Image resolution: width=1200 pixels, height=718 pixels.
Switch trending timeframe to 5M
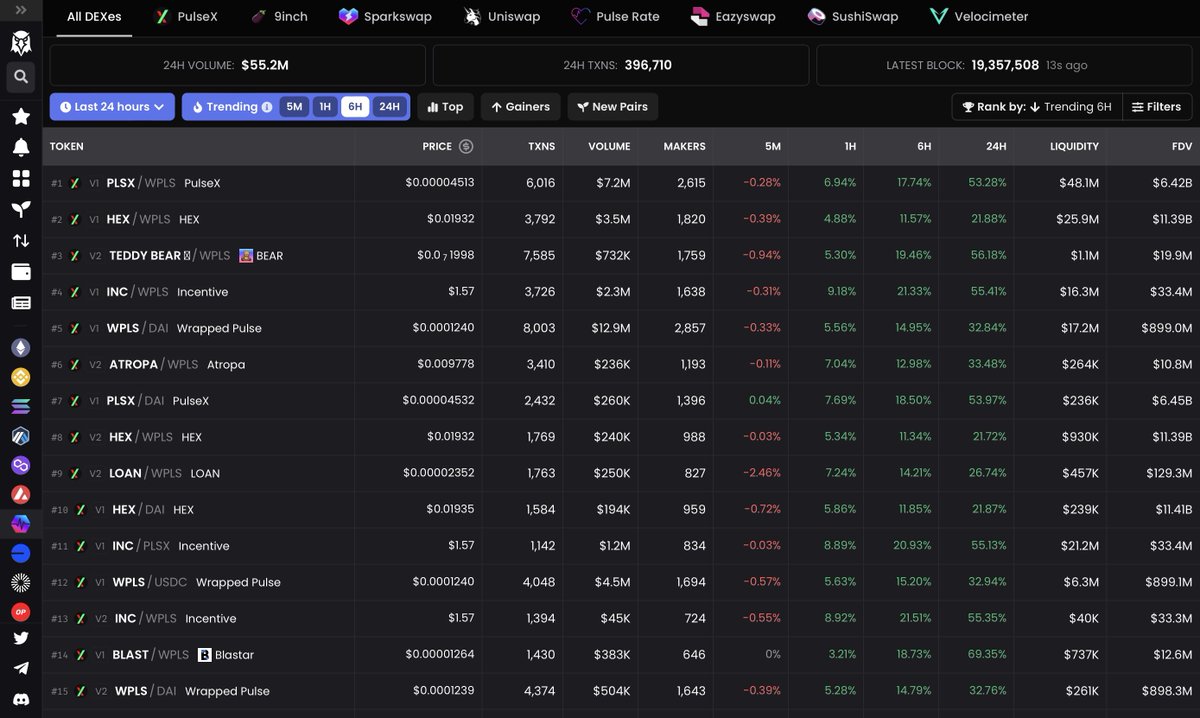[294, 106]
